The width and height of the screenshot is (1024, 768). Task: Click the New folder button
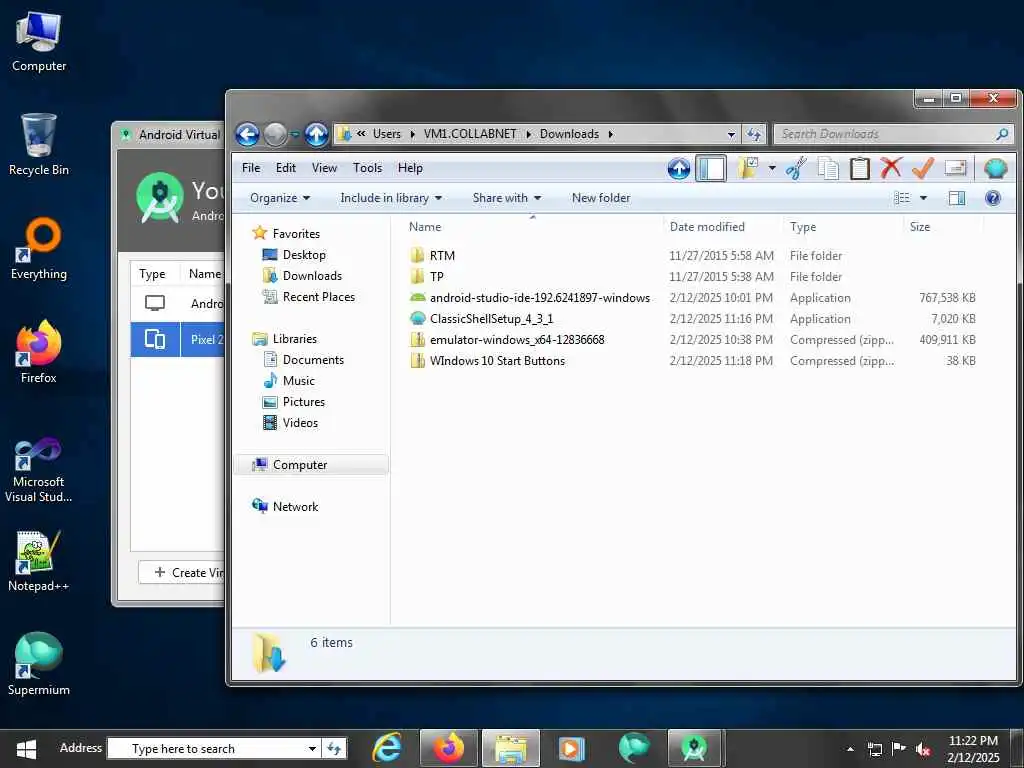(601, 198)
